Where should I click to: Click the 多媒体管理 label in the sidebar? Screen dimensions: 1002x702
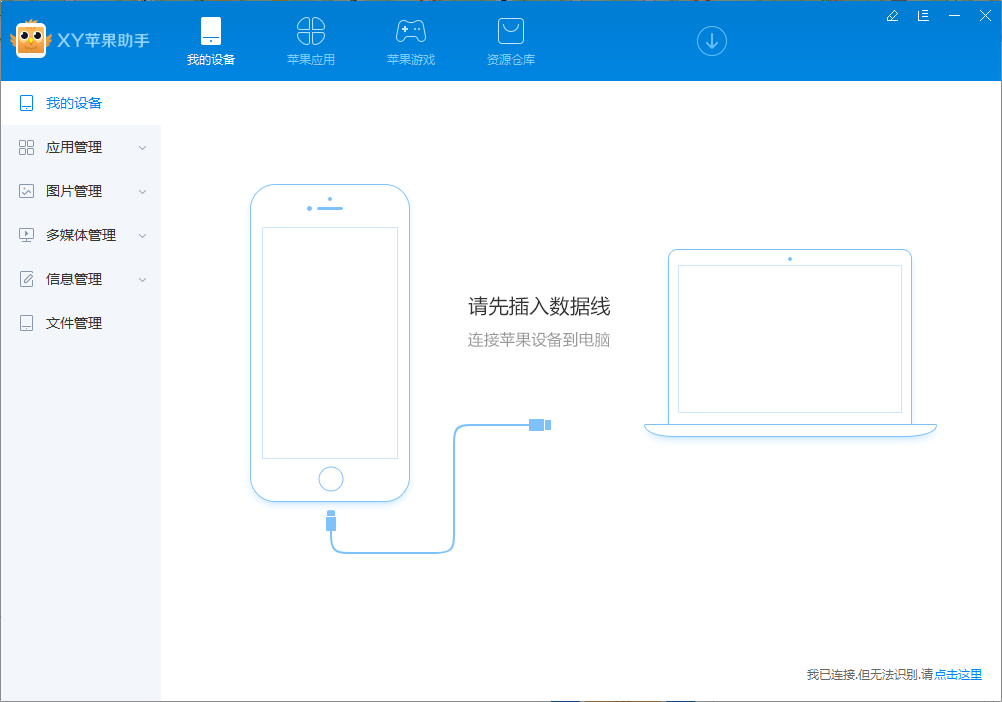coord(81,236)
